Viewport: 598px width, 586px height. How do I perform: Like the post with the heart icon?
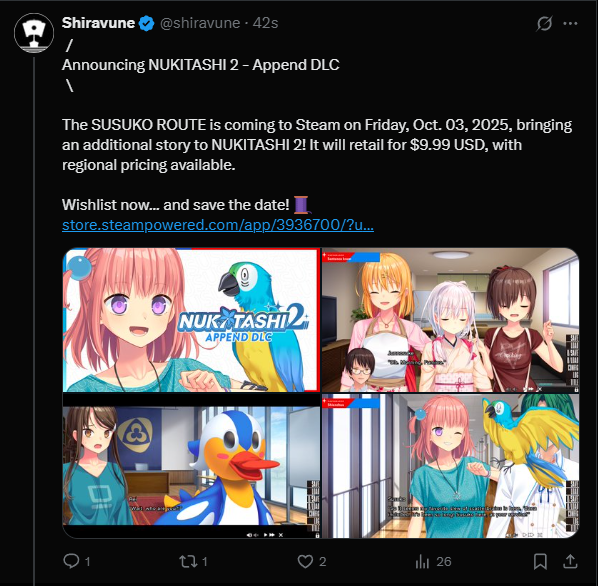(x=305, y=561)
